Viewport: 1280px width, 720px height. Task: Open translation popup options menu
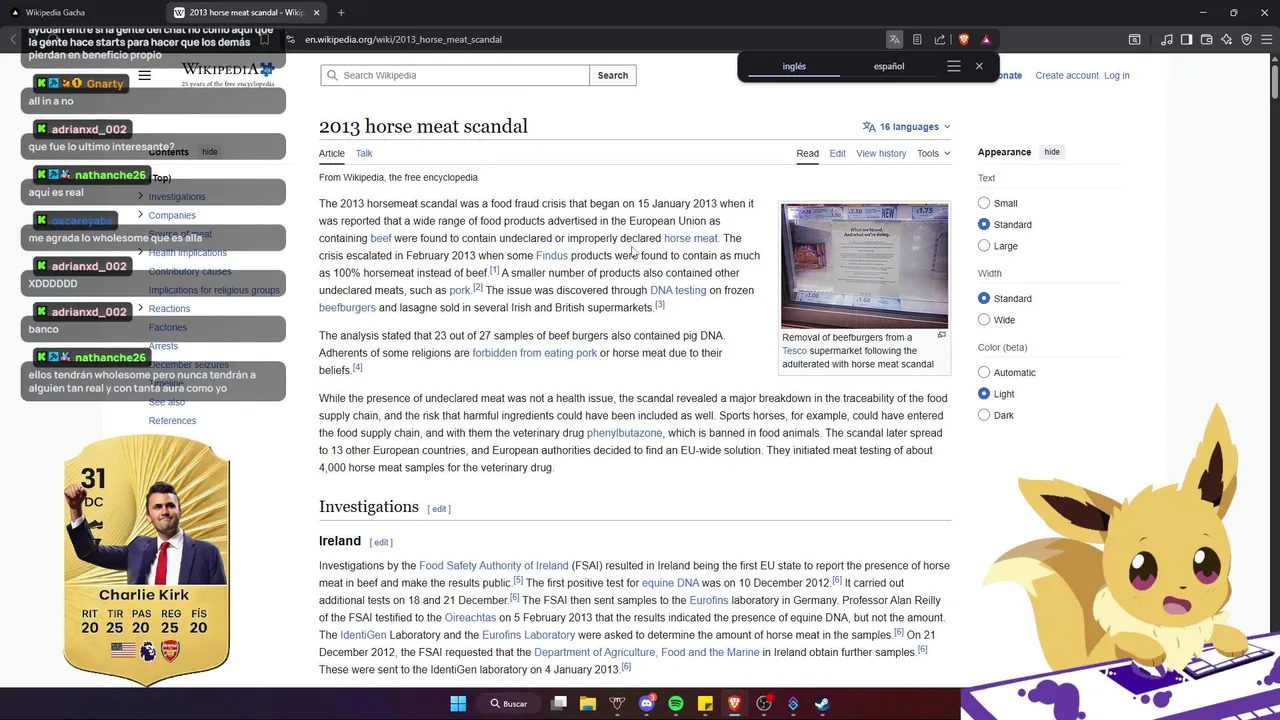pyautogui.click(x=954, y=66)
